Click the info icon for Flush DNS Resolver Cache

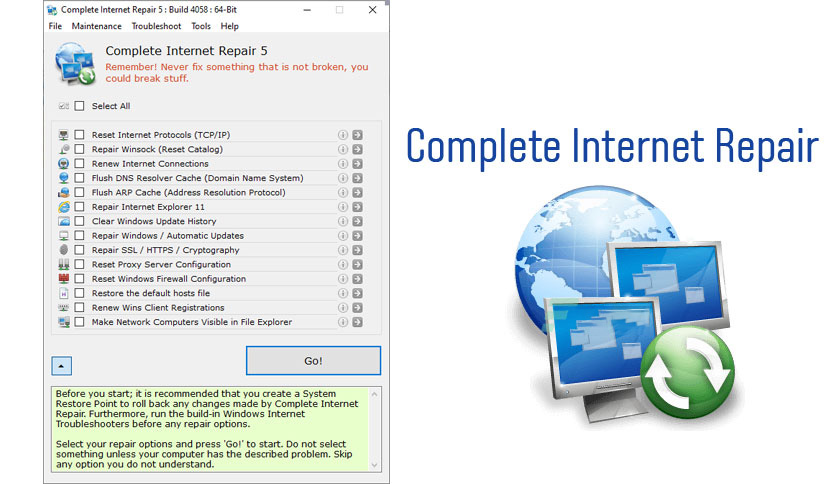[343, 178]
